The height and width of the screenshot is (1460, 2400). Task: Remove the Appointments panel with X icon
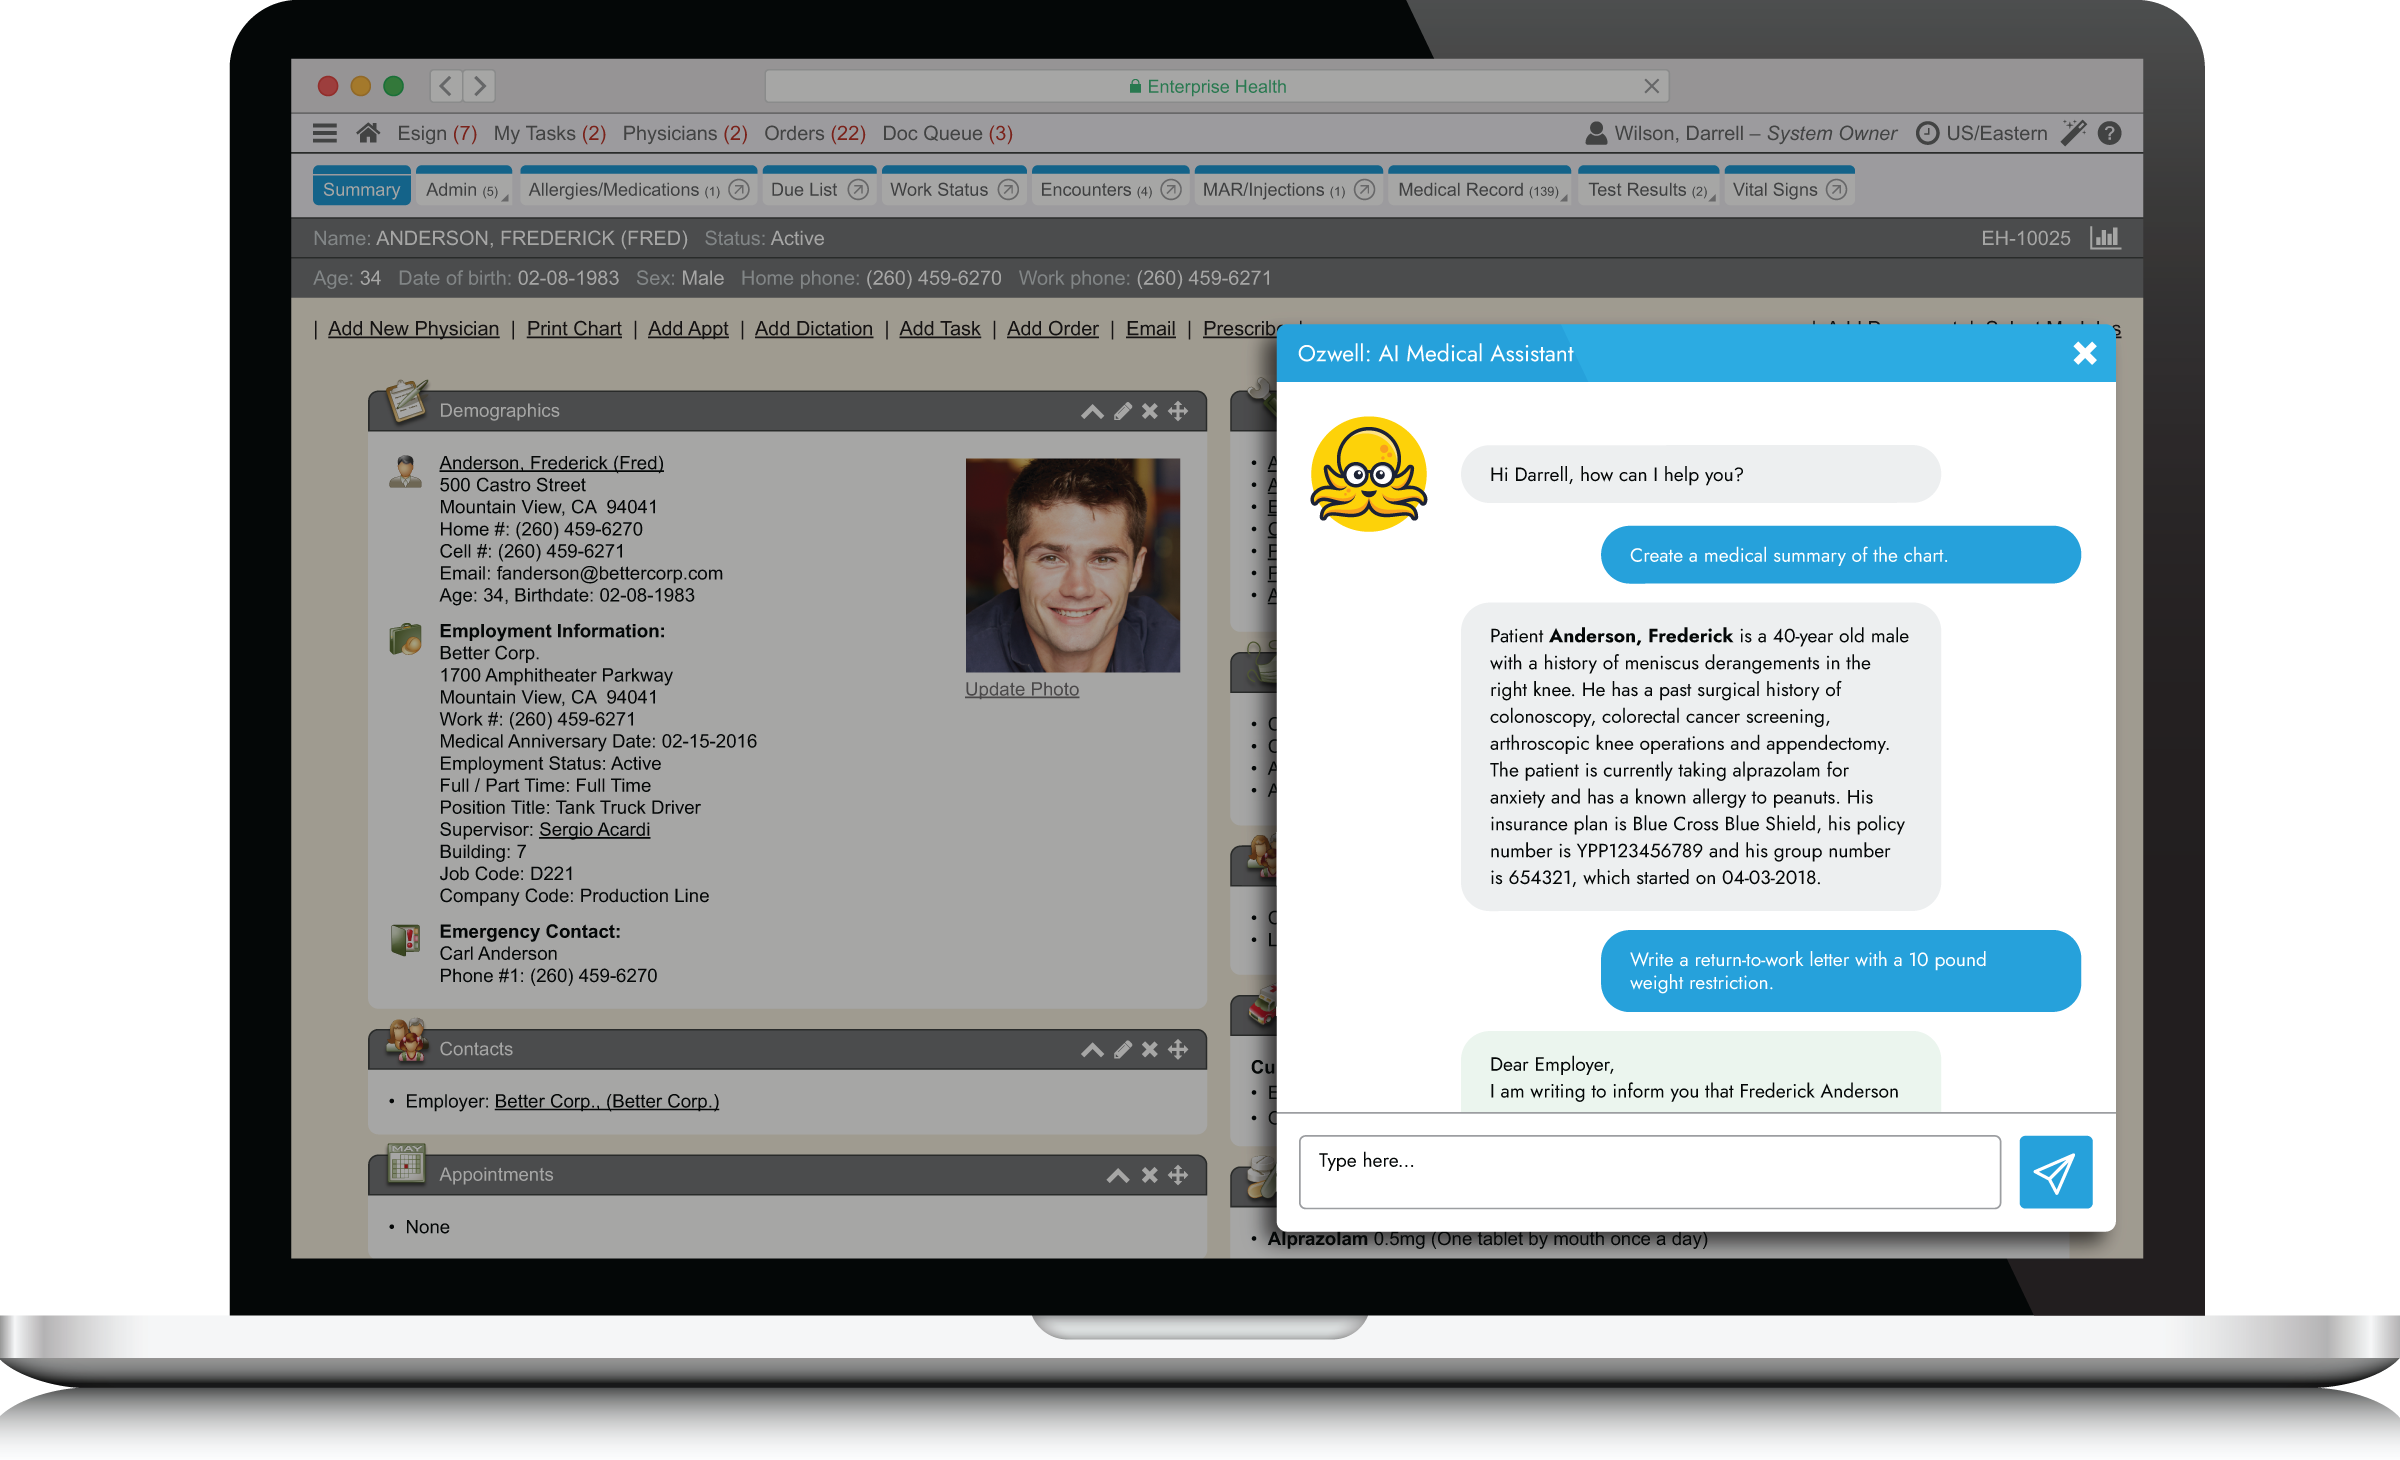tap(1150, 1175)
